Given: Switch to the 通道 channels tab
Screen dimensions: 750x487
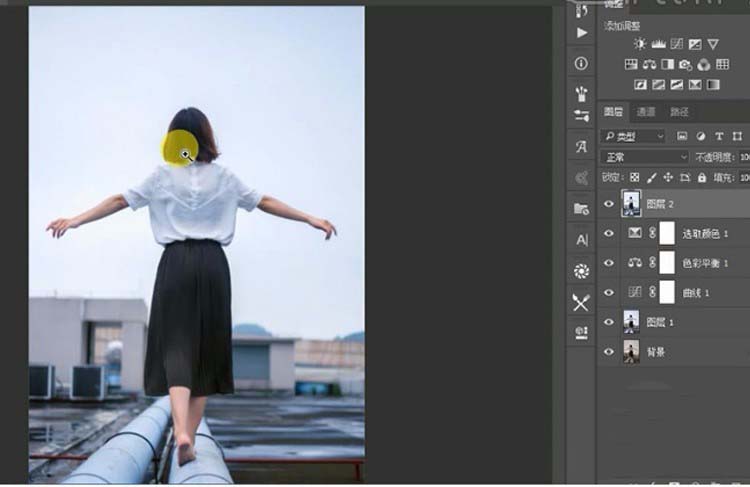Looking at the screenshot, I should click(646, 112).
